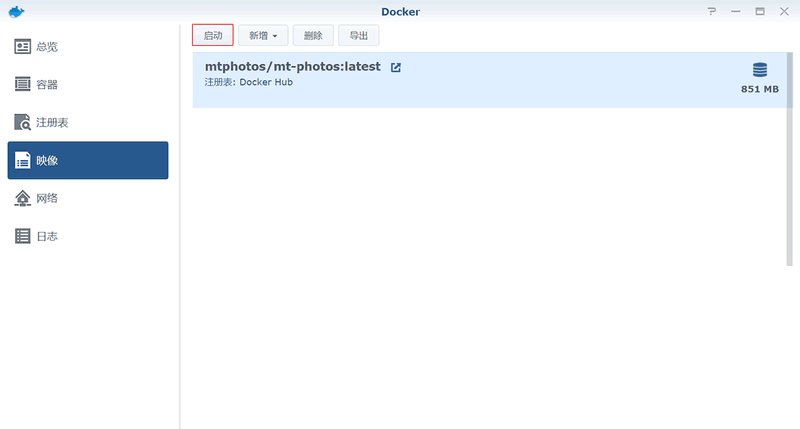Switch to the 容器 tab label

tap(47, 85)
